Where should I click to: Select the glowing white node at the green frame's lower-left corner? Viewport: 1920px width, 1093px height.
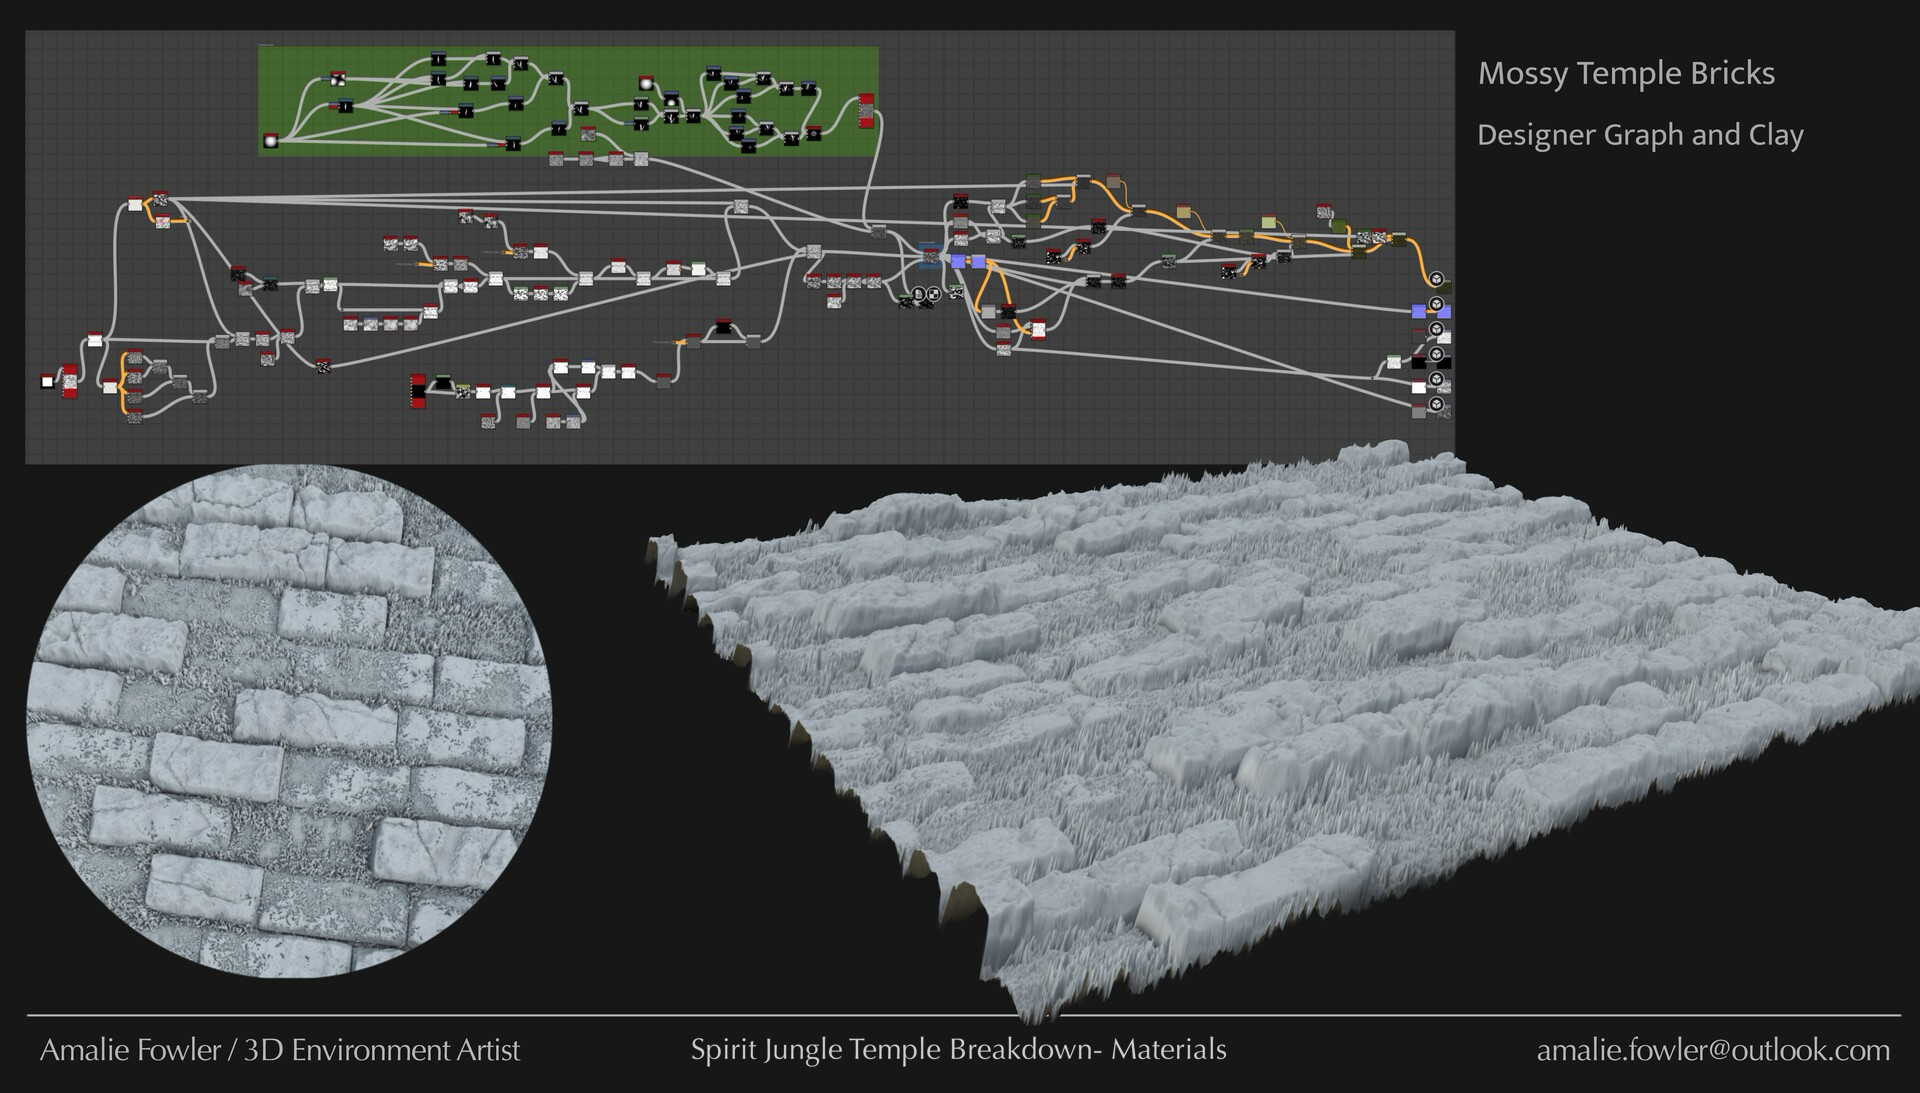[x=270, y=141]
